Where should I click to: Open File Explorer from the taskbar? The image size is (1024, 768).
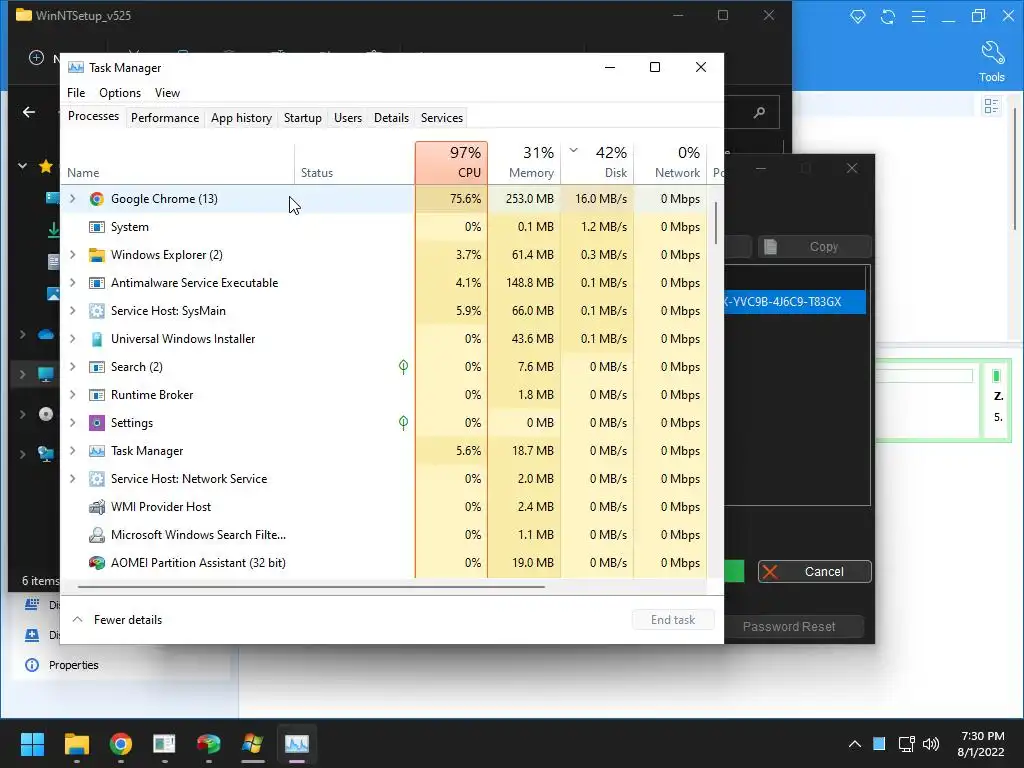[x=76, y=744]
